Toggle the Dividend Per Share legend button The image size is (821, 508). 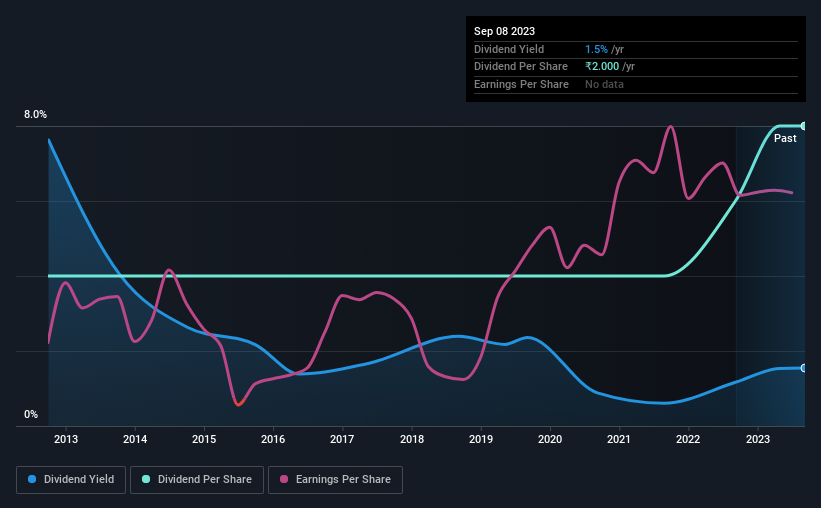pos(197,480)
